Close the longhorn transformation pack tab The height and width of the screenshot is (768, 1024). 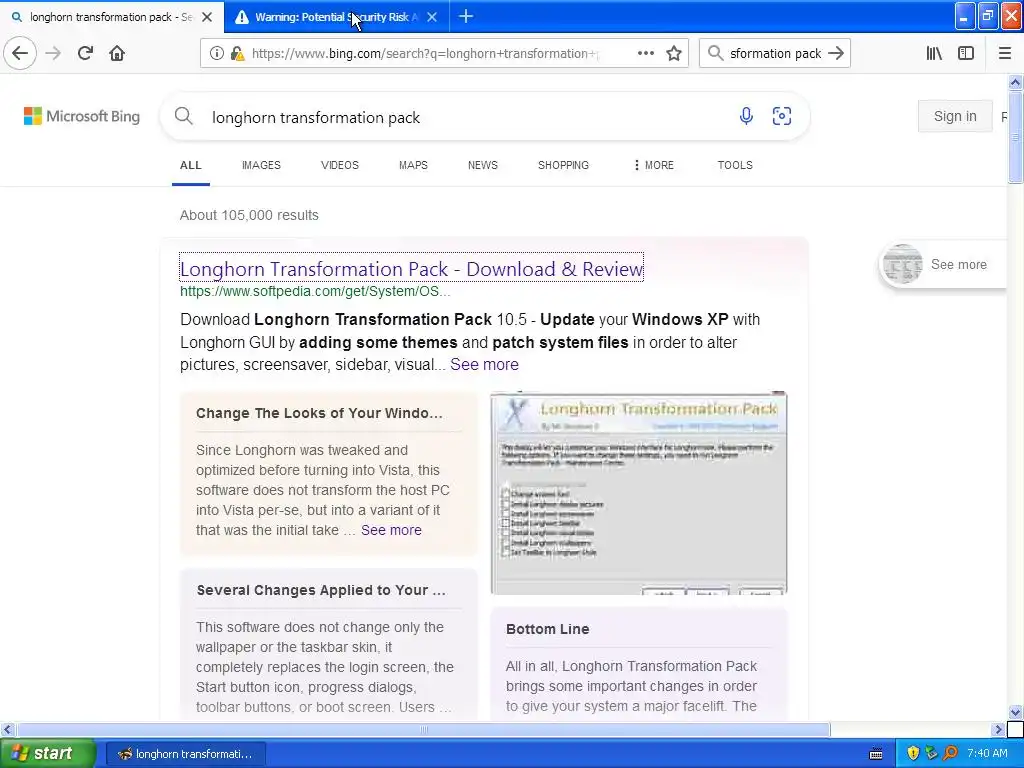pyautogui.click(x=207, y=17)
